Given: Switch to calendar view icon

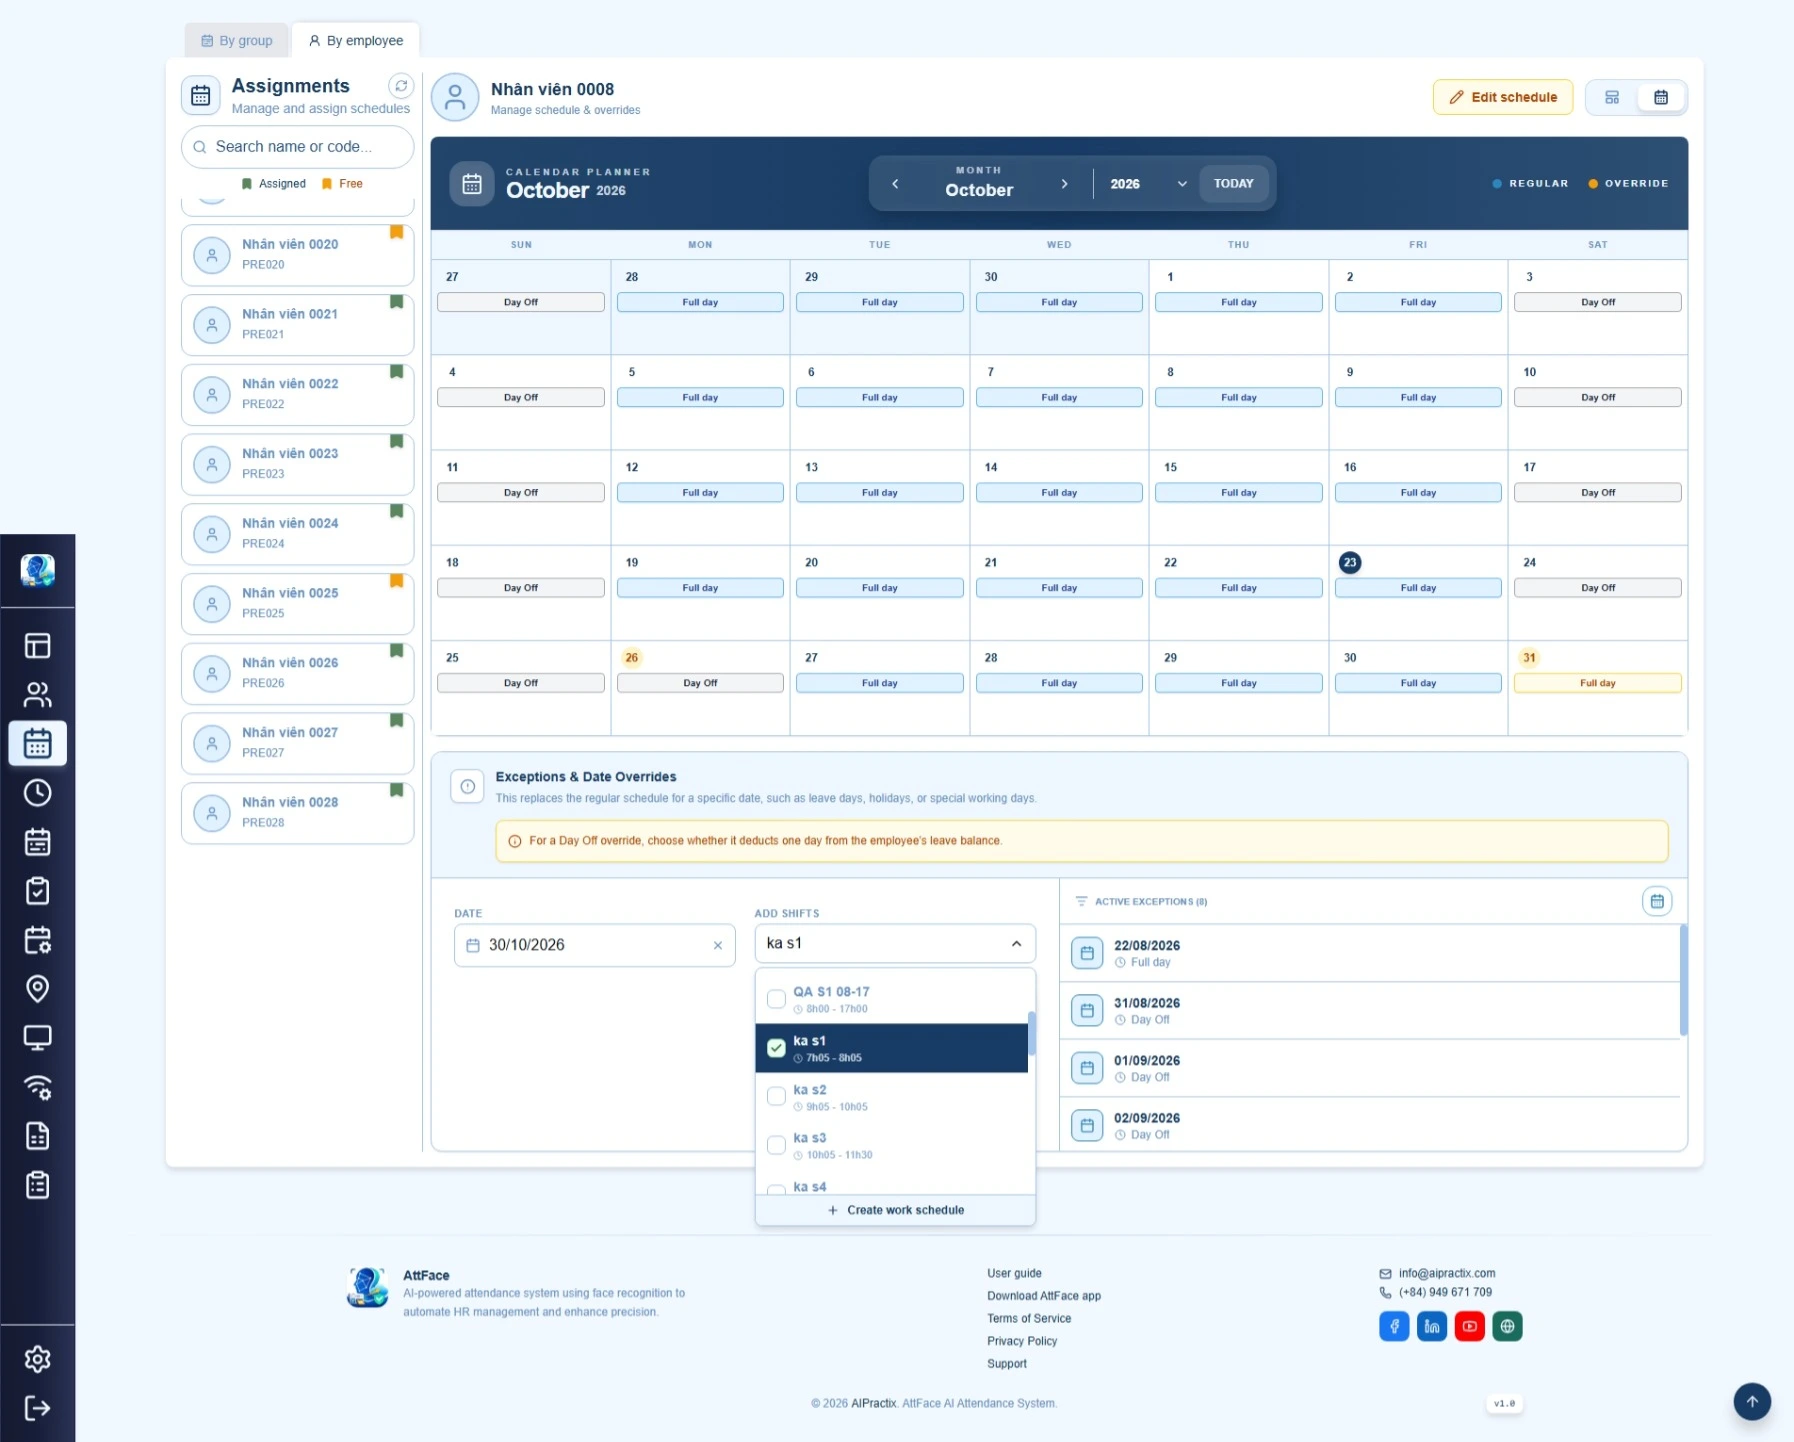Looking at the screenshot, I should [1661, 97].
